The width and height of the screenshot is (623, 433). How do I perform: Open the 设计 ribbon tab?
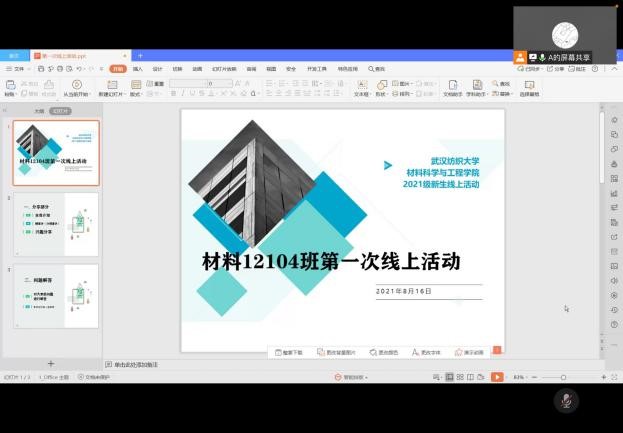click(157, 69)
